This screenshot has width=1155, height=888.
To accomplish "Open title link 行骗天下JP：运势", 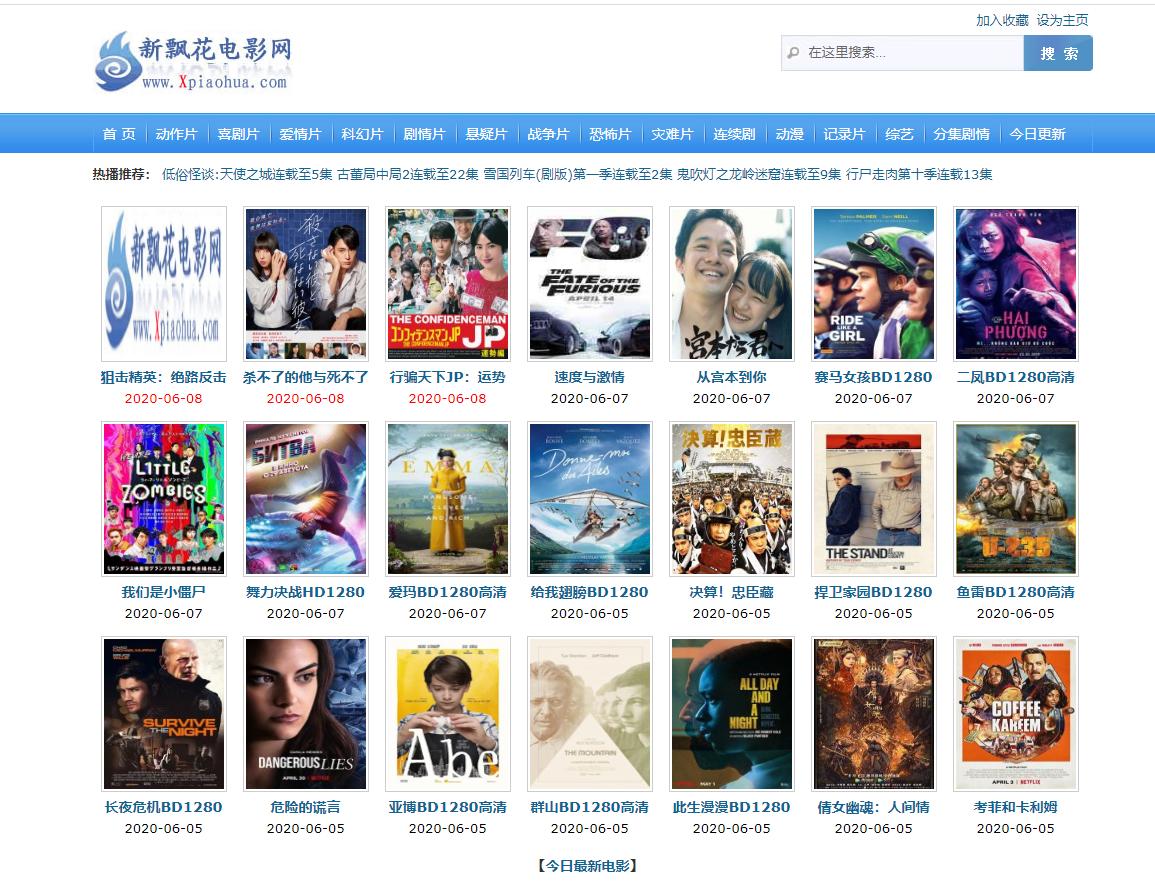I will pos(448,377).
